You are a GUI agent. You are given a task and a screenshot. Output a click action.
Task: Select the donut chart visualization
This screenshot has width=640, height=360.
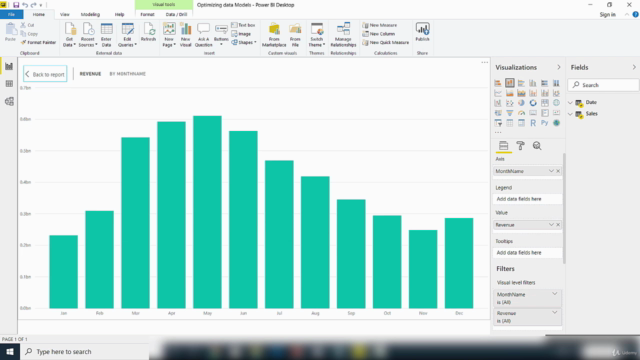[533, 103]
